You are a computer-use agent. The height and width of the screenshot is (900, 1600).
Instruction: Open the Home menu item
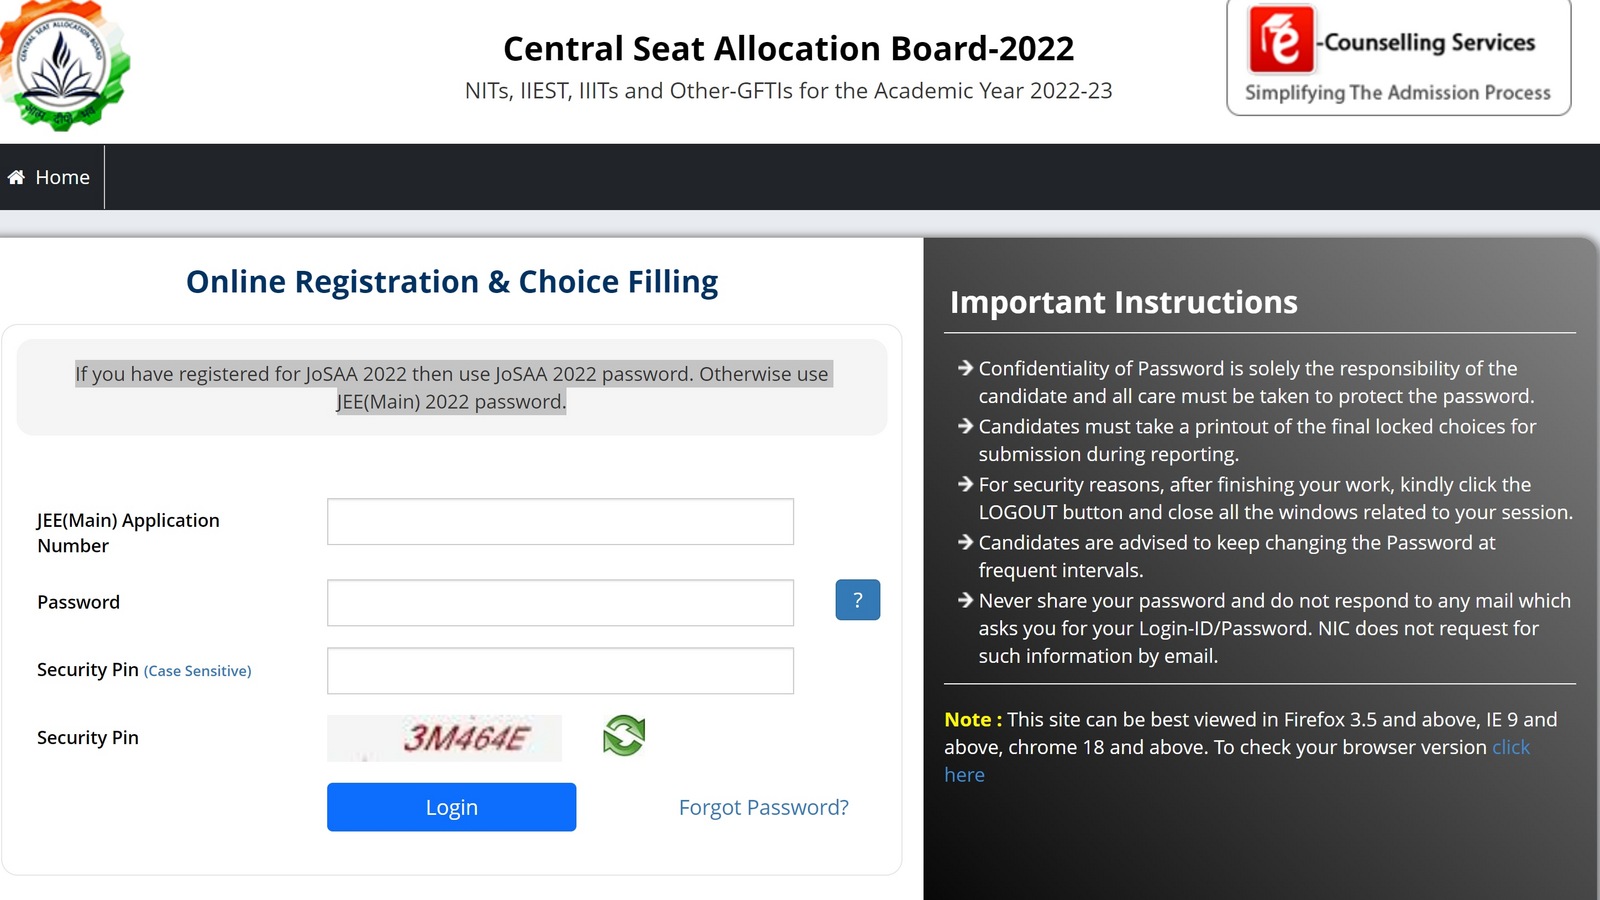click(x=50, y=177)
